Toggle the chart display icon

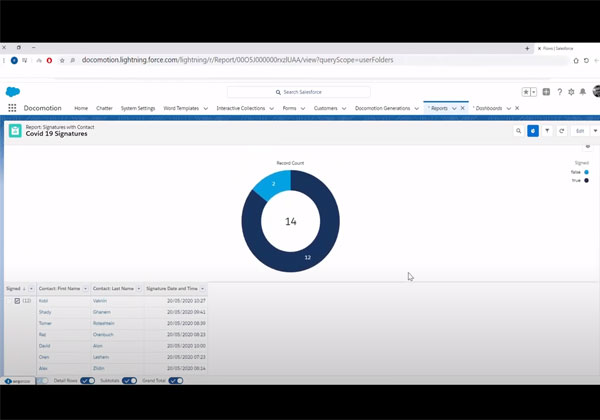pyautogui.click(x=533, y=131)
